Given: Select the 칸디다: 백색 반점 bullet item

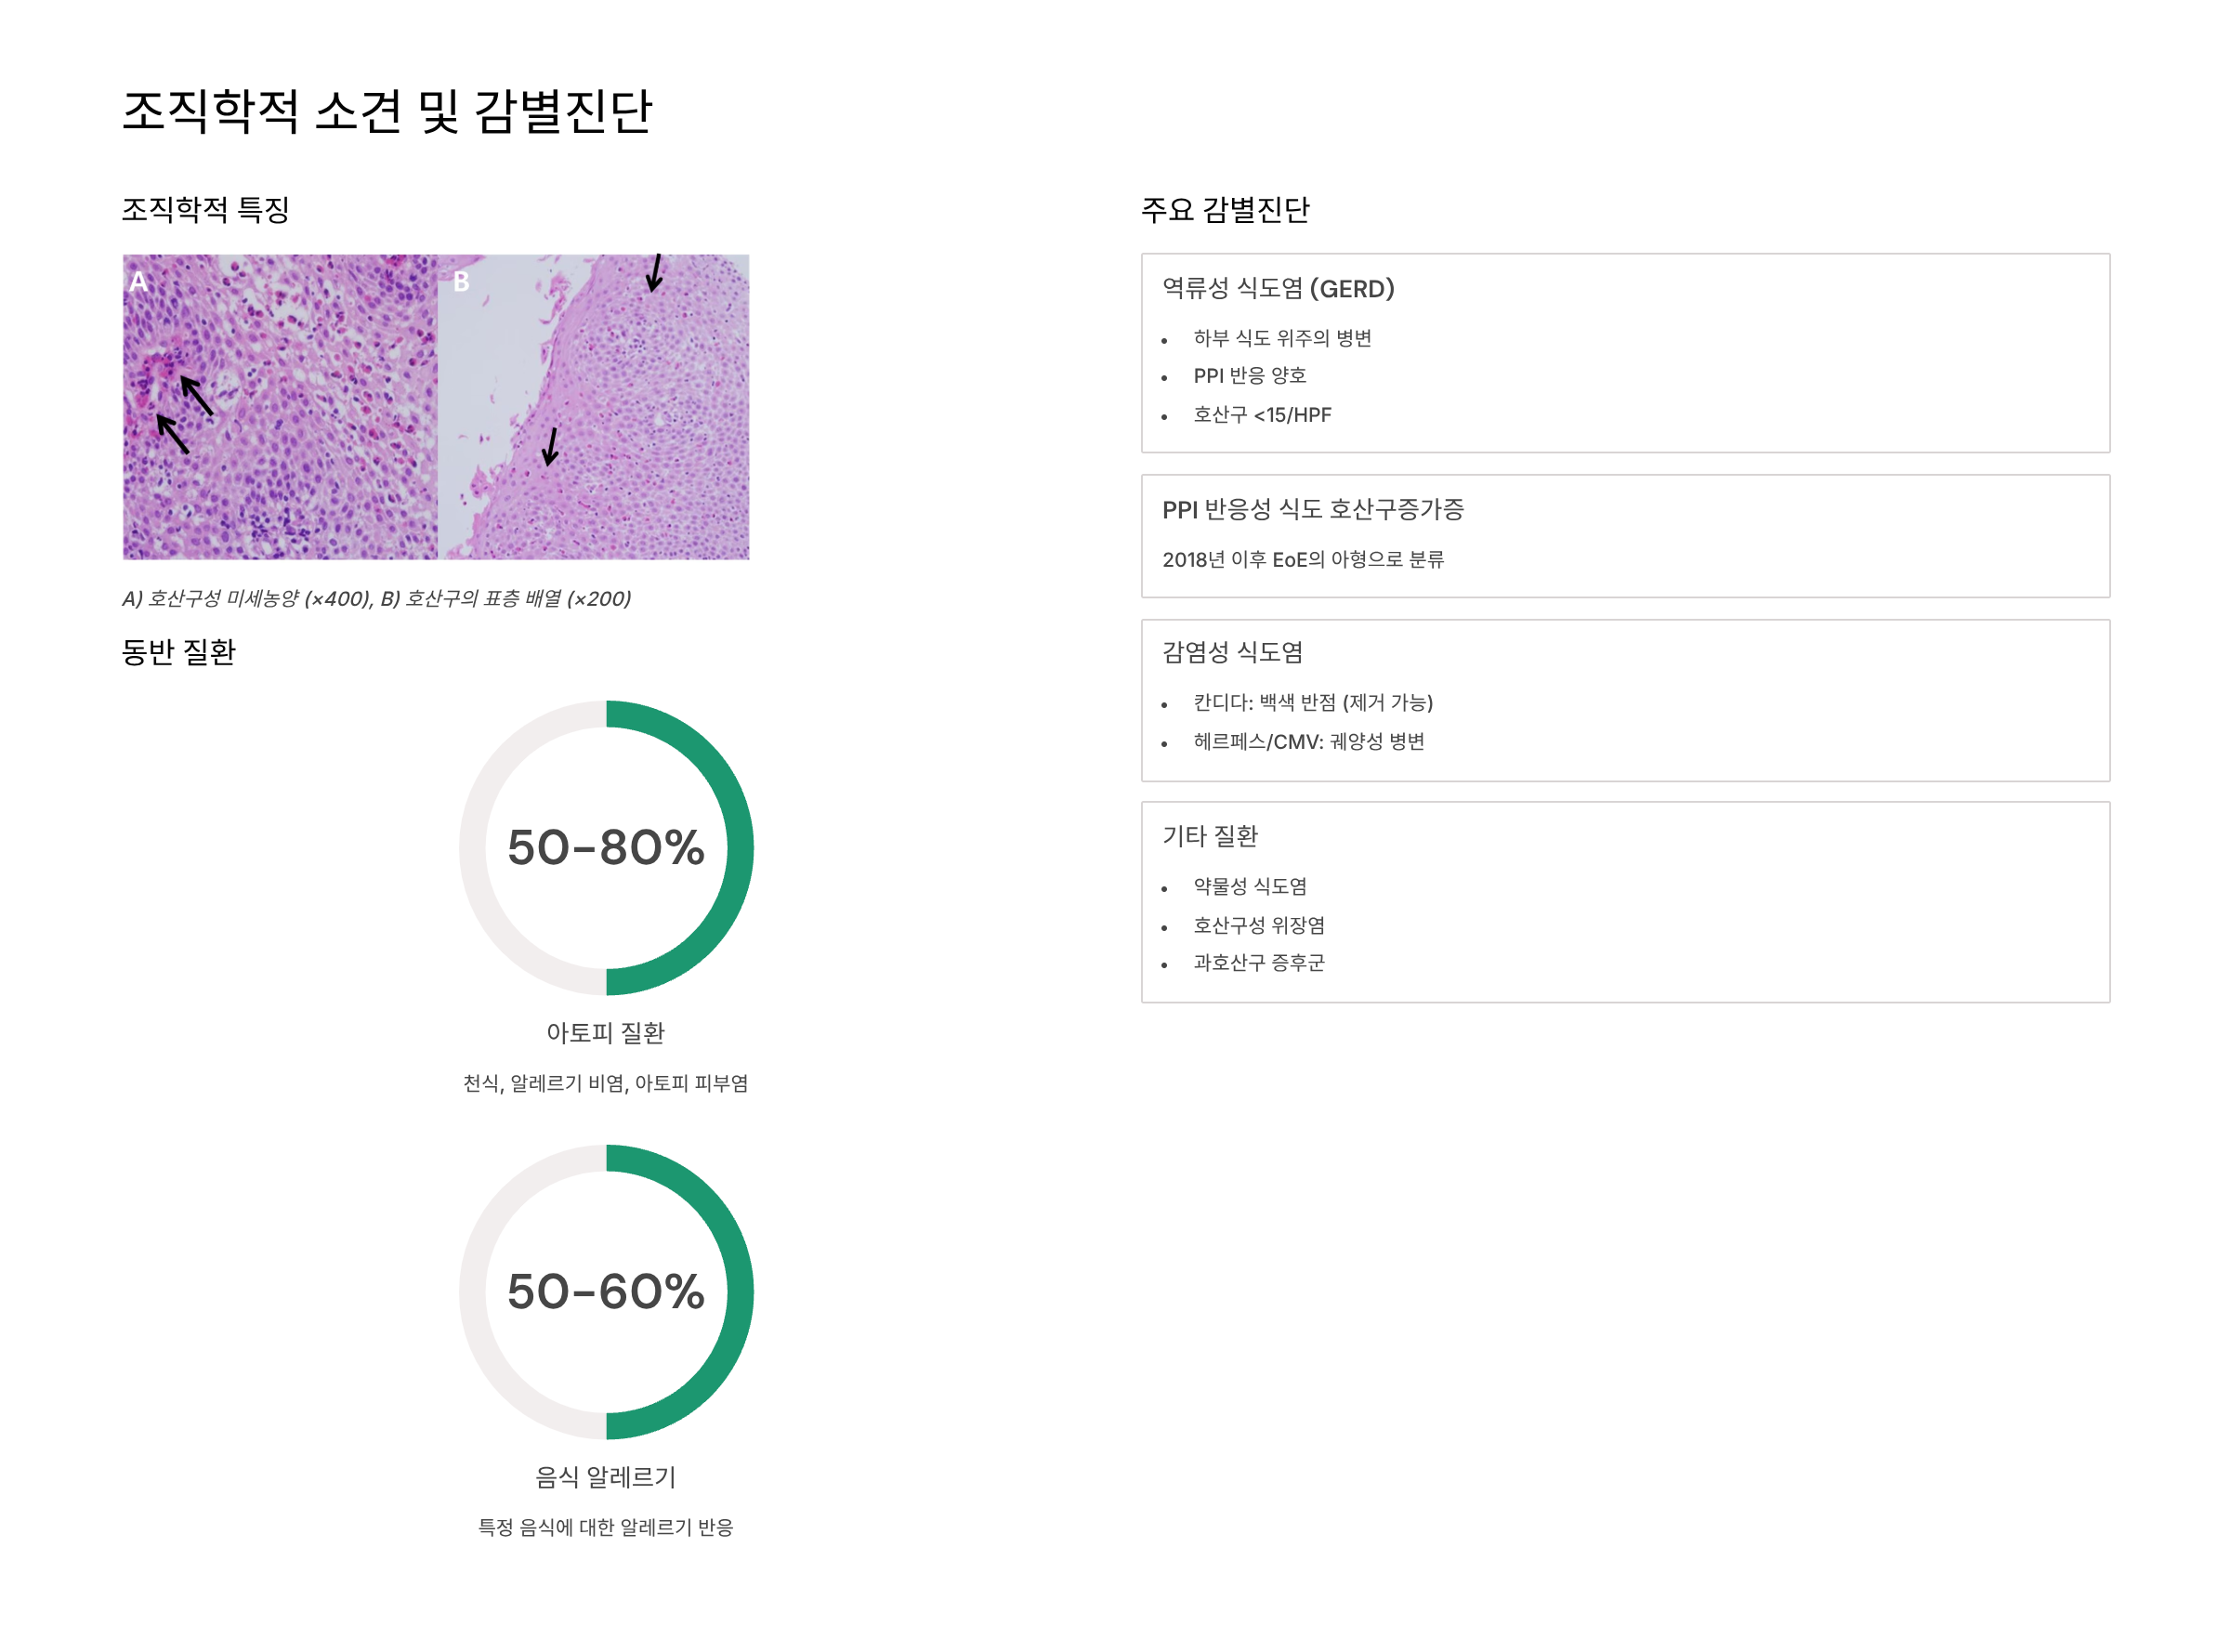Looking at the screenshot, I should [x=1313, y=703].
